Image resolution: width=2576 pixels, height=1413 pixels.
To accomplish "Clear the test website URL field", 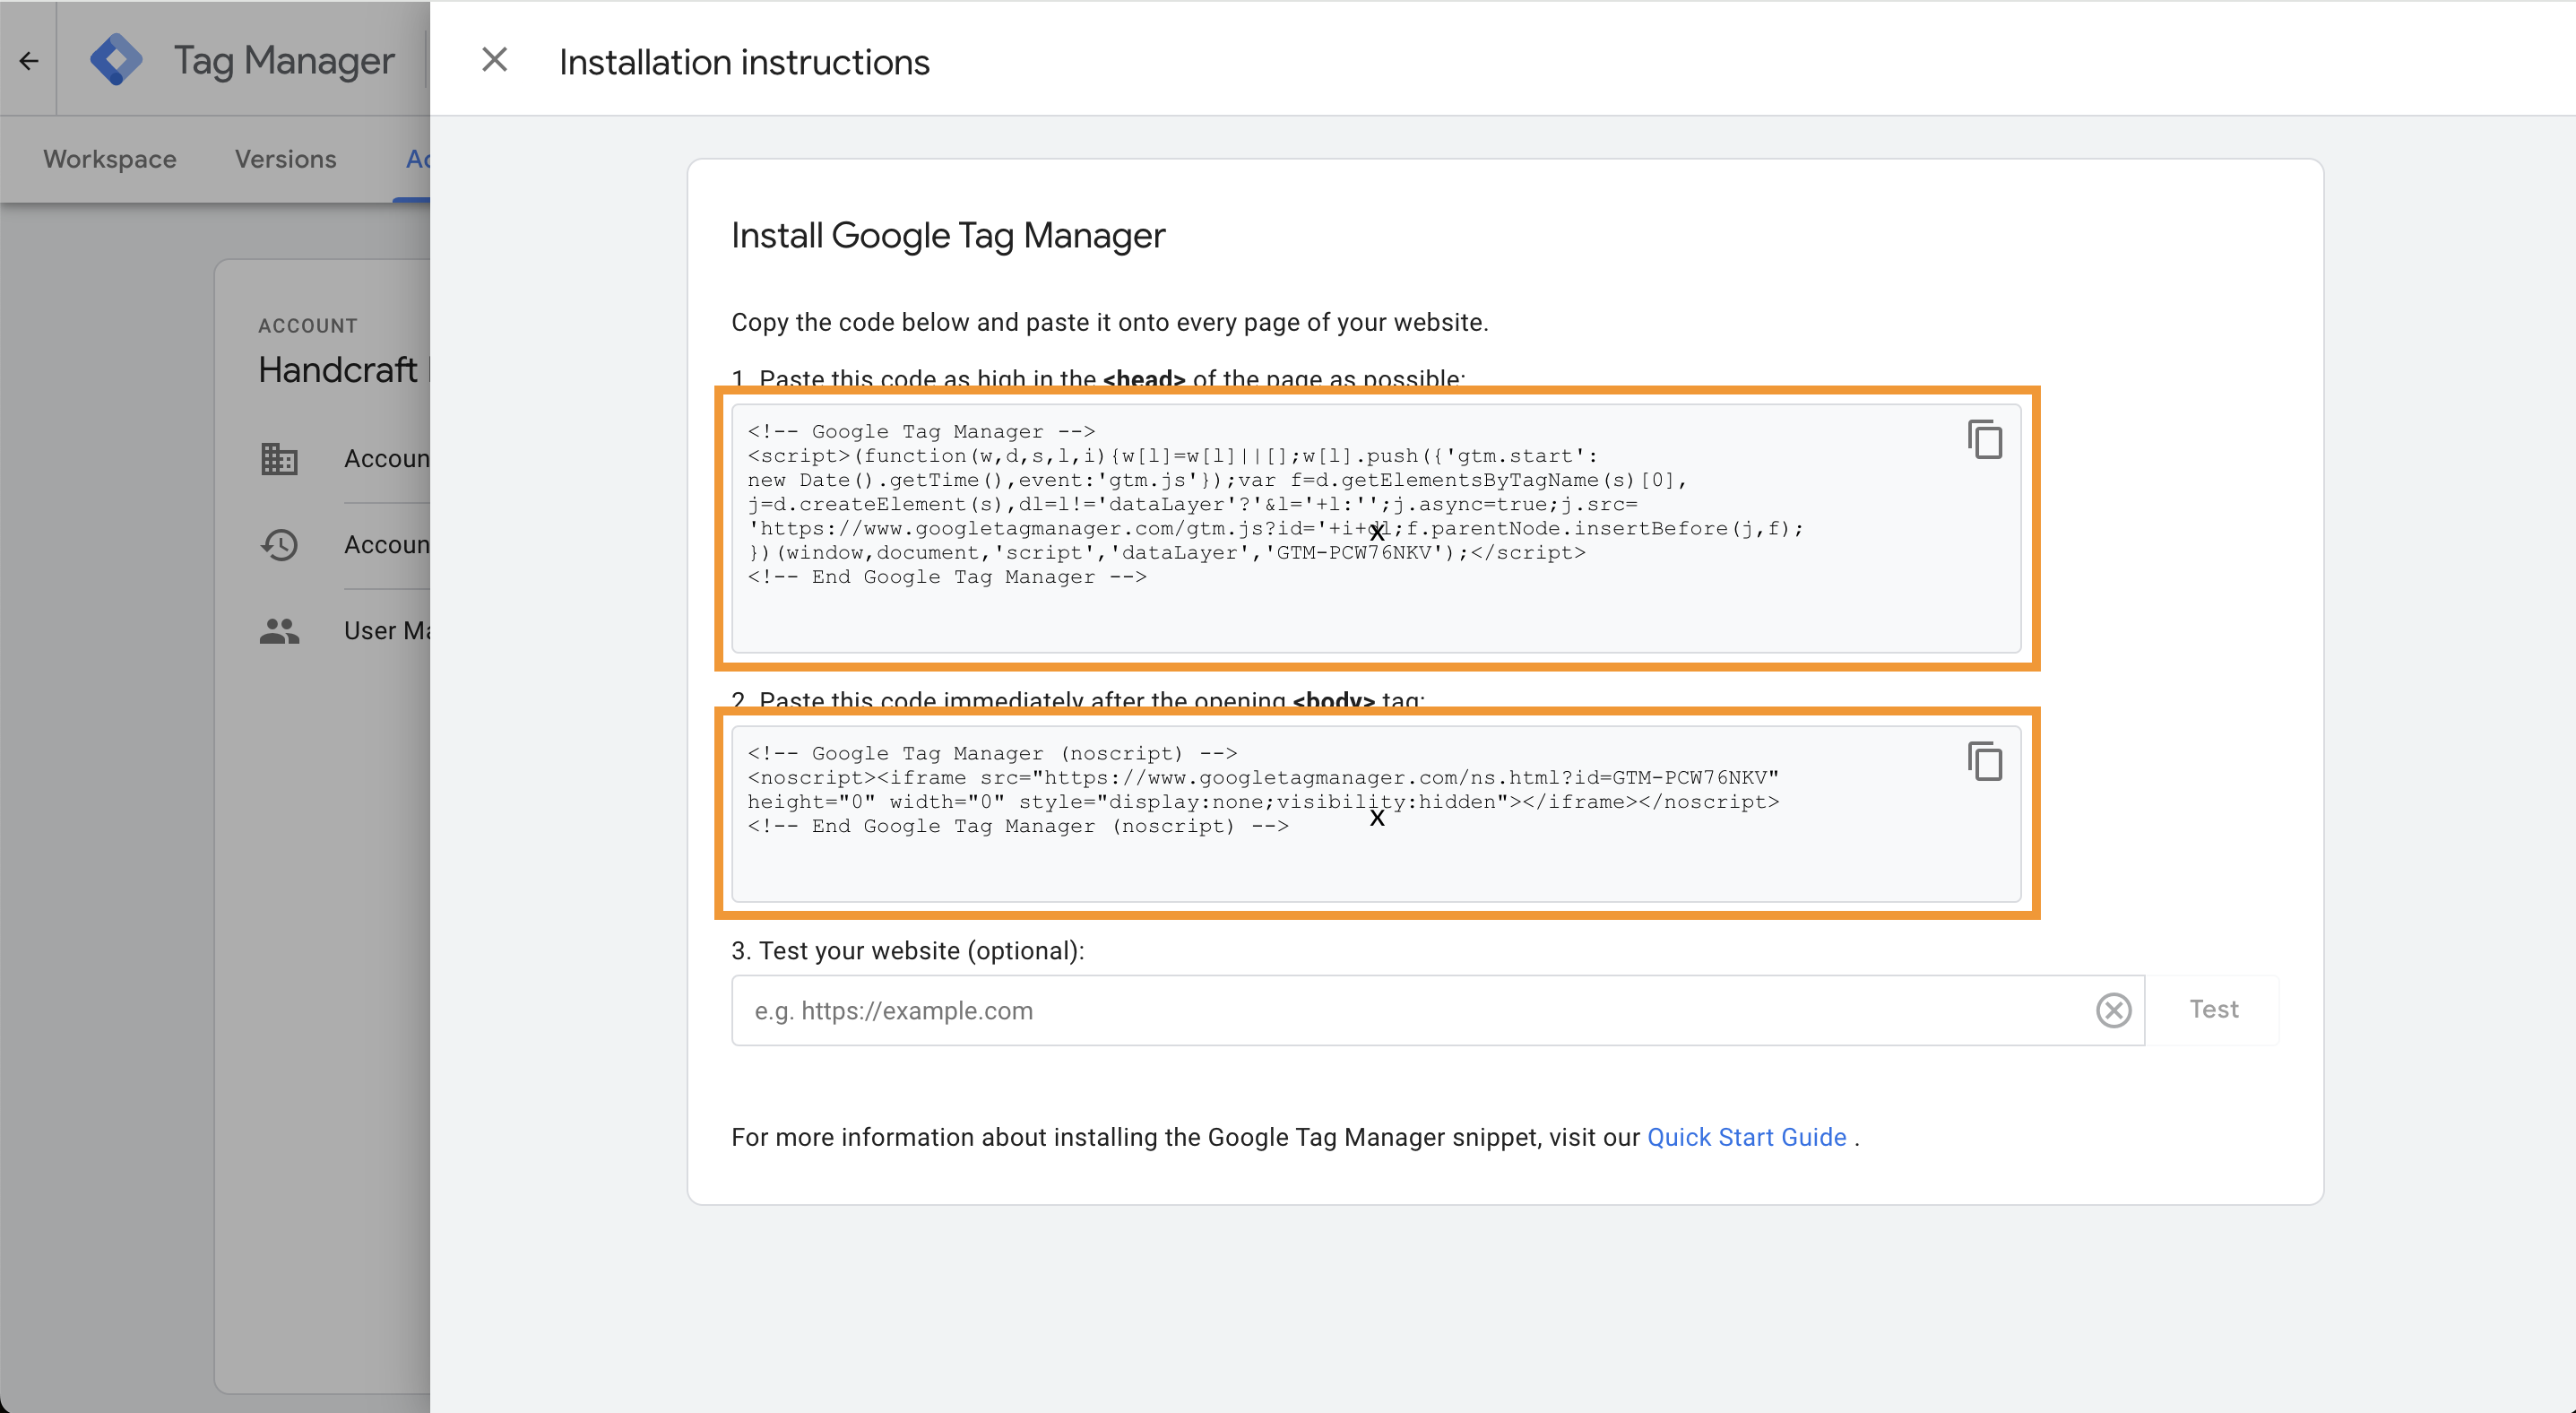I will [x=2113, y=1010].
